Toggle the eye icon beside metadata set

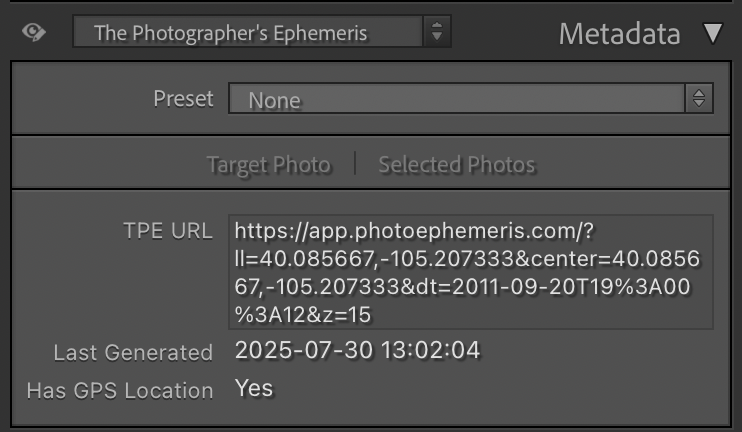(34, 32)
